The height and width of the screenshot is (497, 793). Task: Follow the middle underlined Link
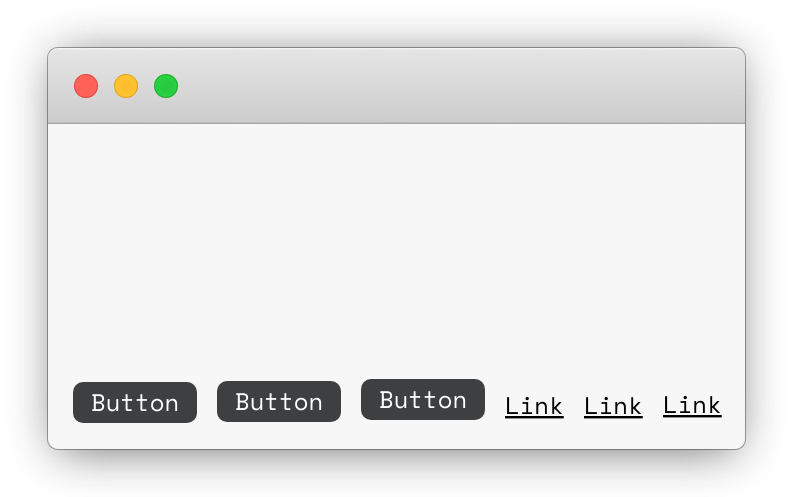pyautogui.click(x=613, y=406)
